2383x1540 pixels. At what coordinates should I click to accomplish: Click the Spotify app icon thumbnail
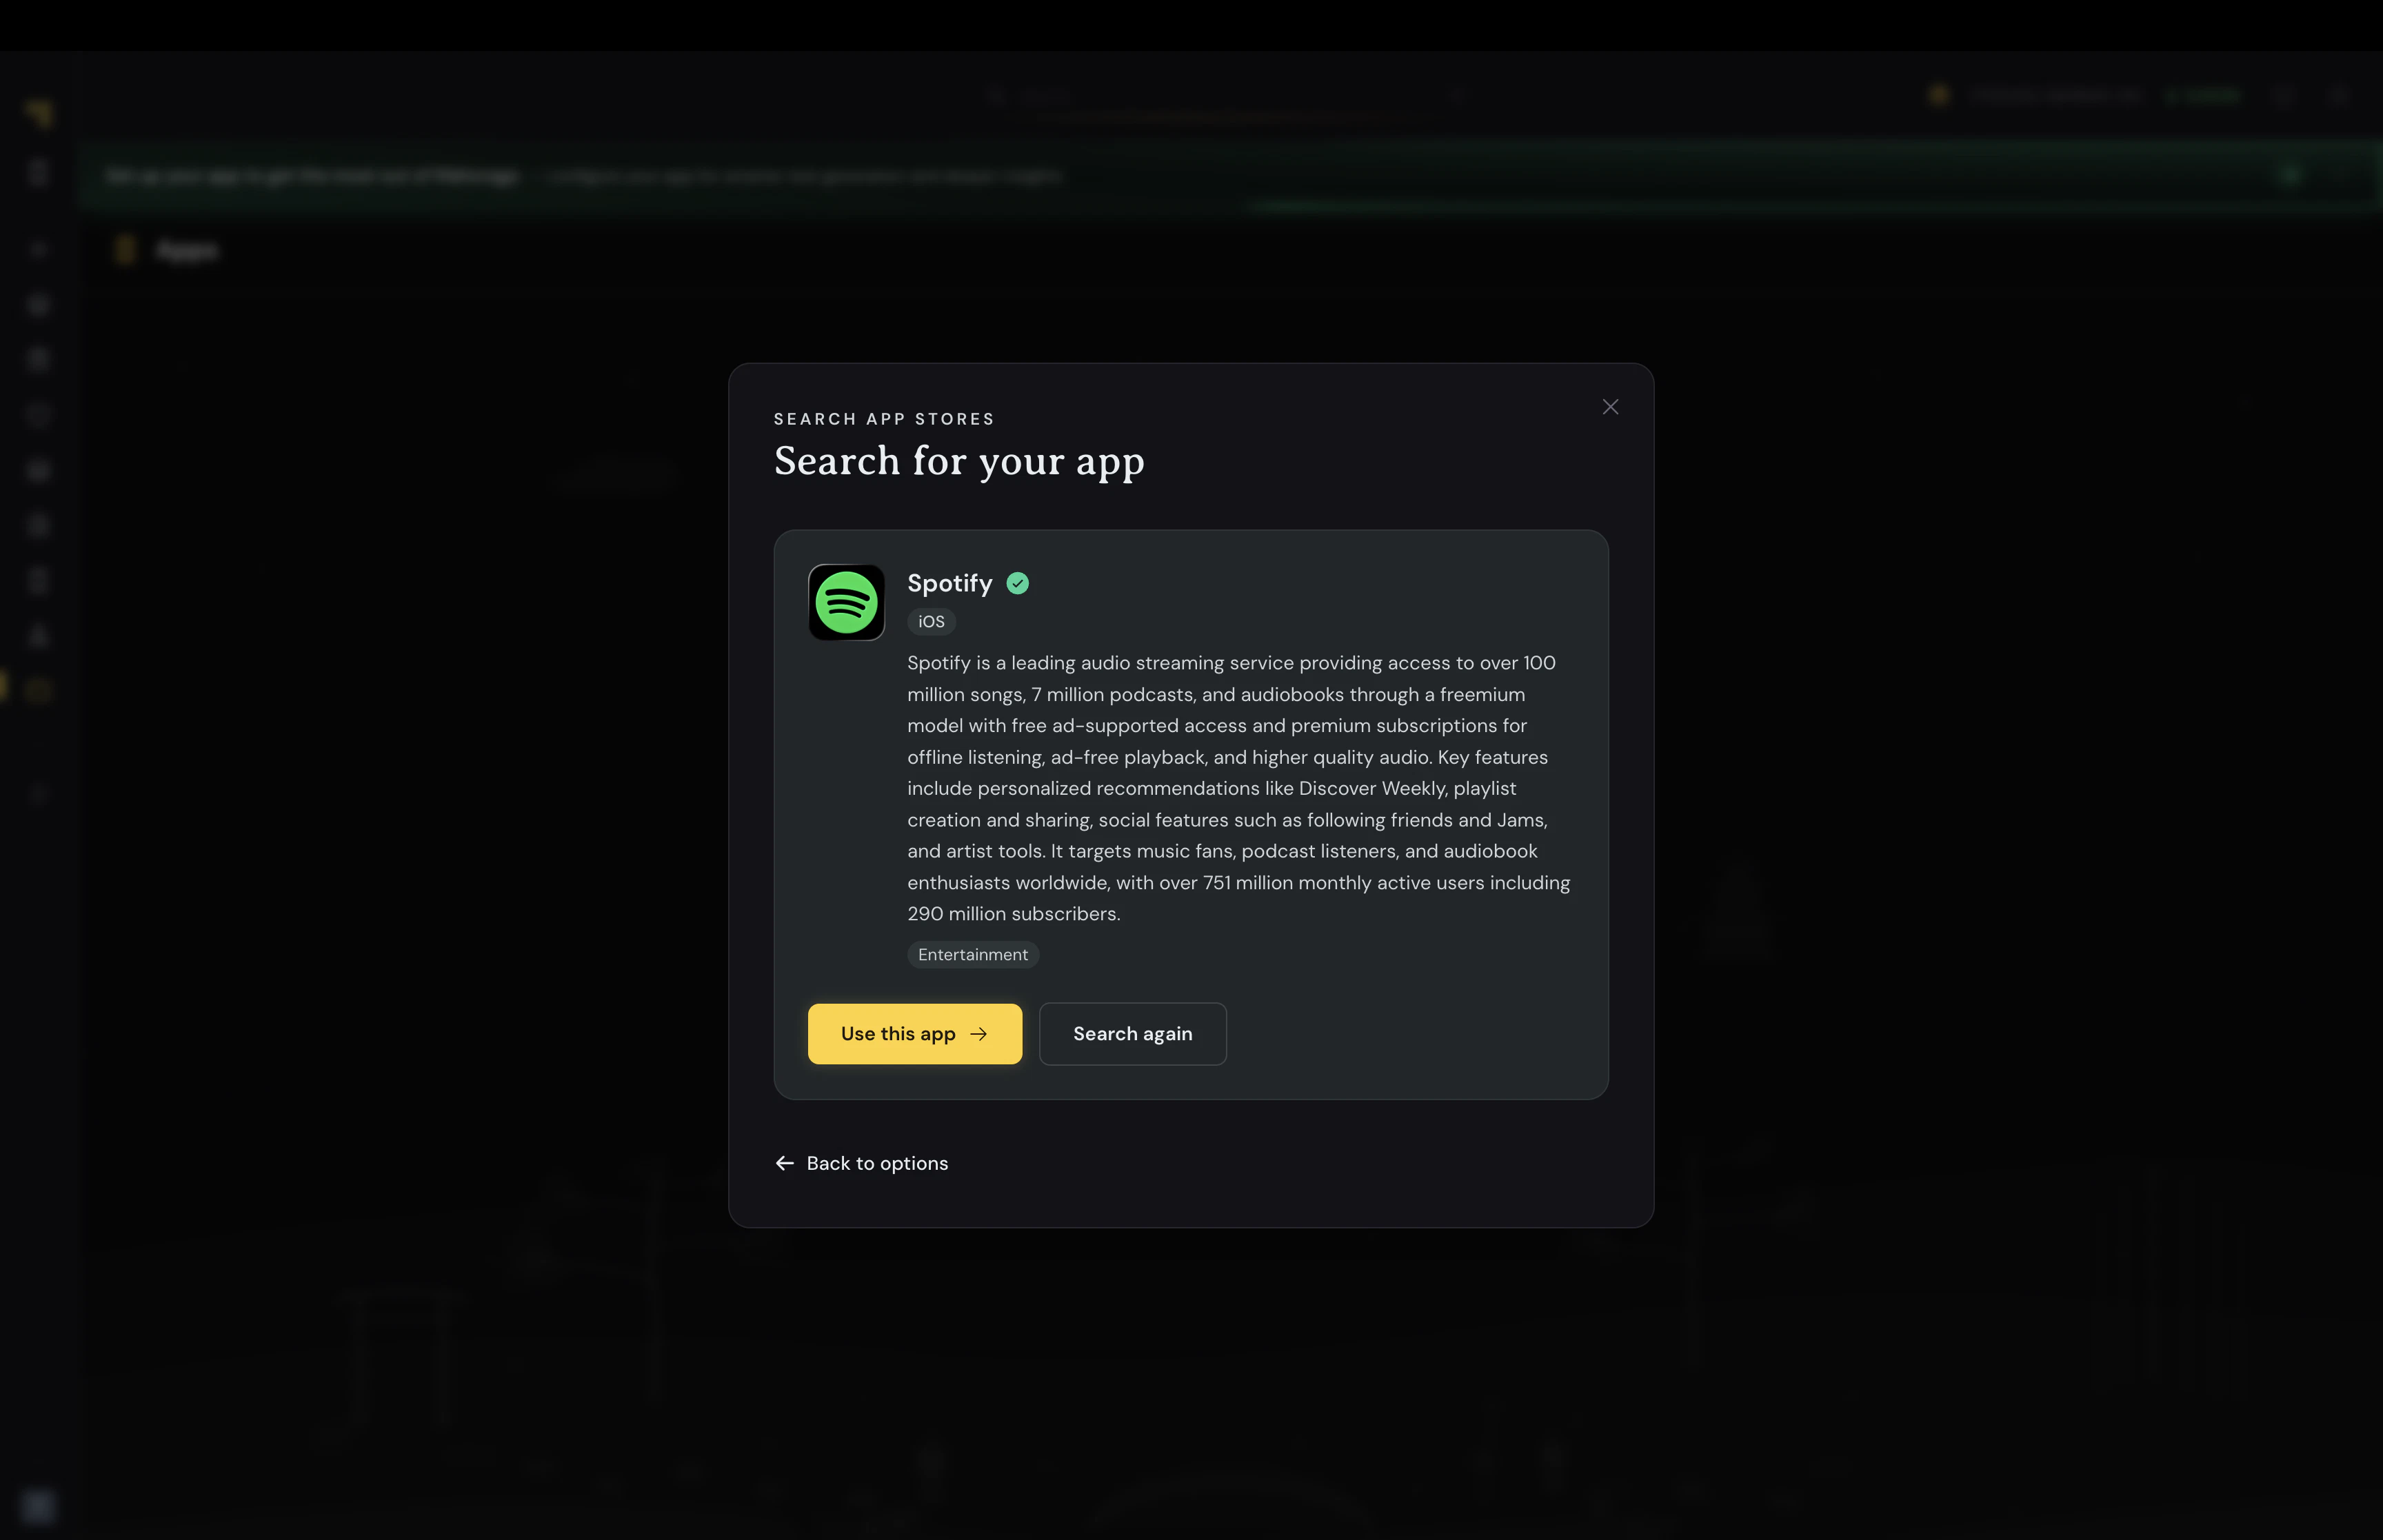click(x=846, y=602)
